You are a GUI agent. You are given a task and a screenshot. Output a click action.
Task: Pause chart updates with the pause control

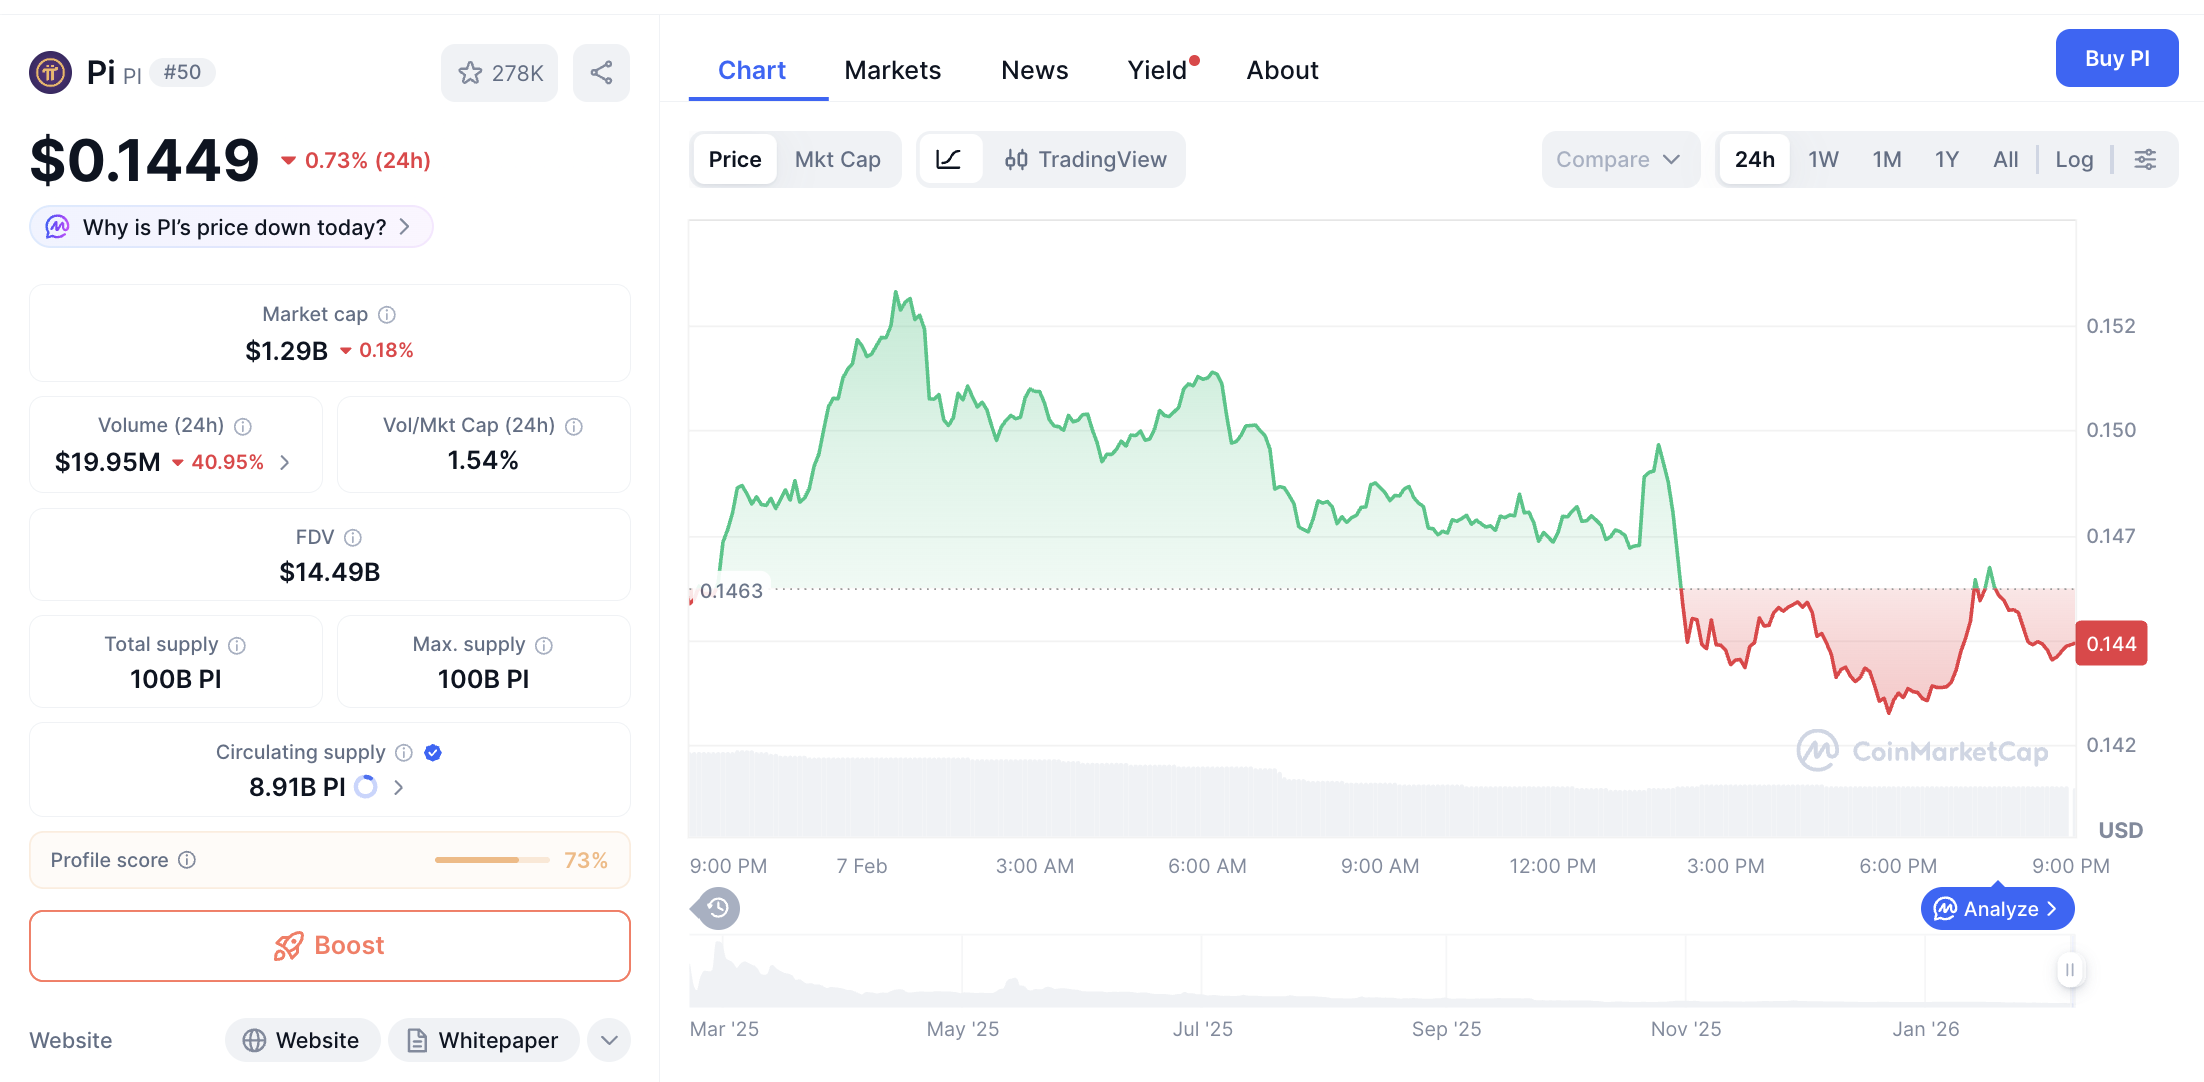pyautogui.click(x=2070, y=970)
